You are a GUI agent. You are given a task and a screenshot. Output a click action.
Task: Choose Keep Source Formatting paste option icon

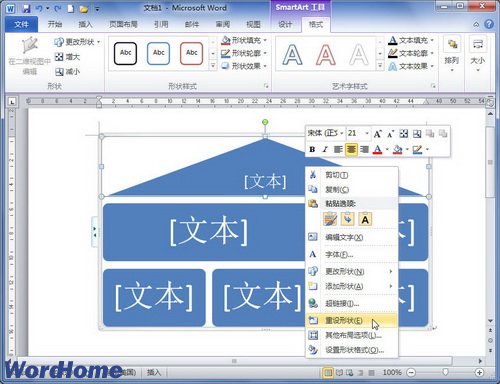tap(330, 220)
